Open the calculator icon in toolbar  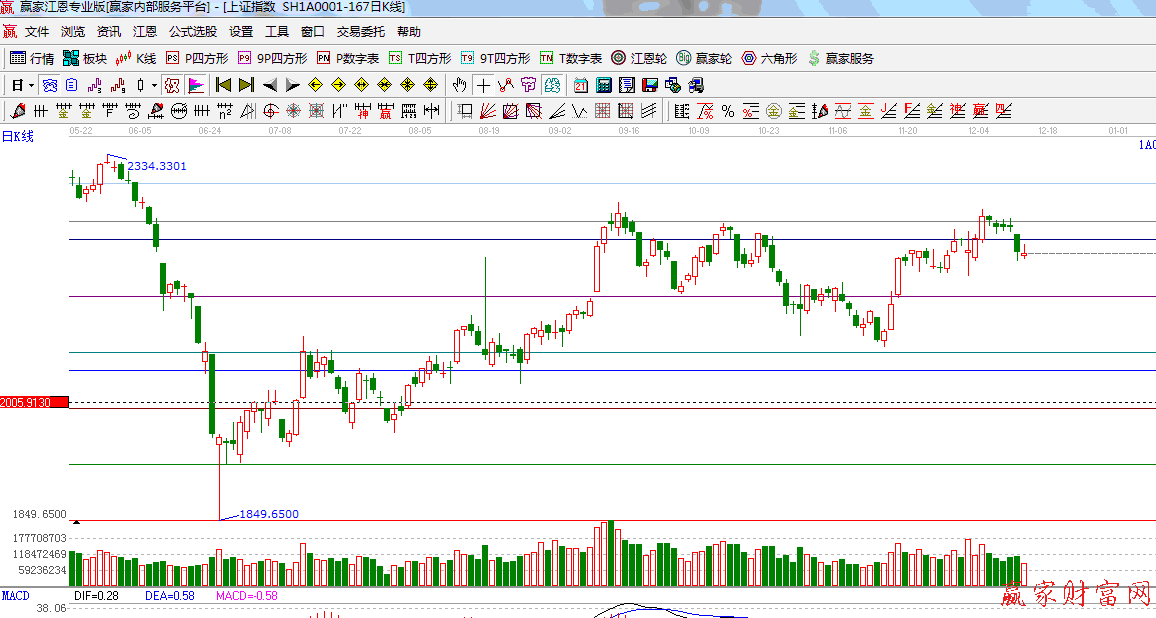(604, 85)
